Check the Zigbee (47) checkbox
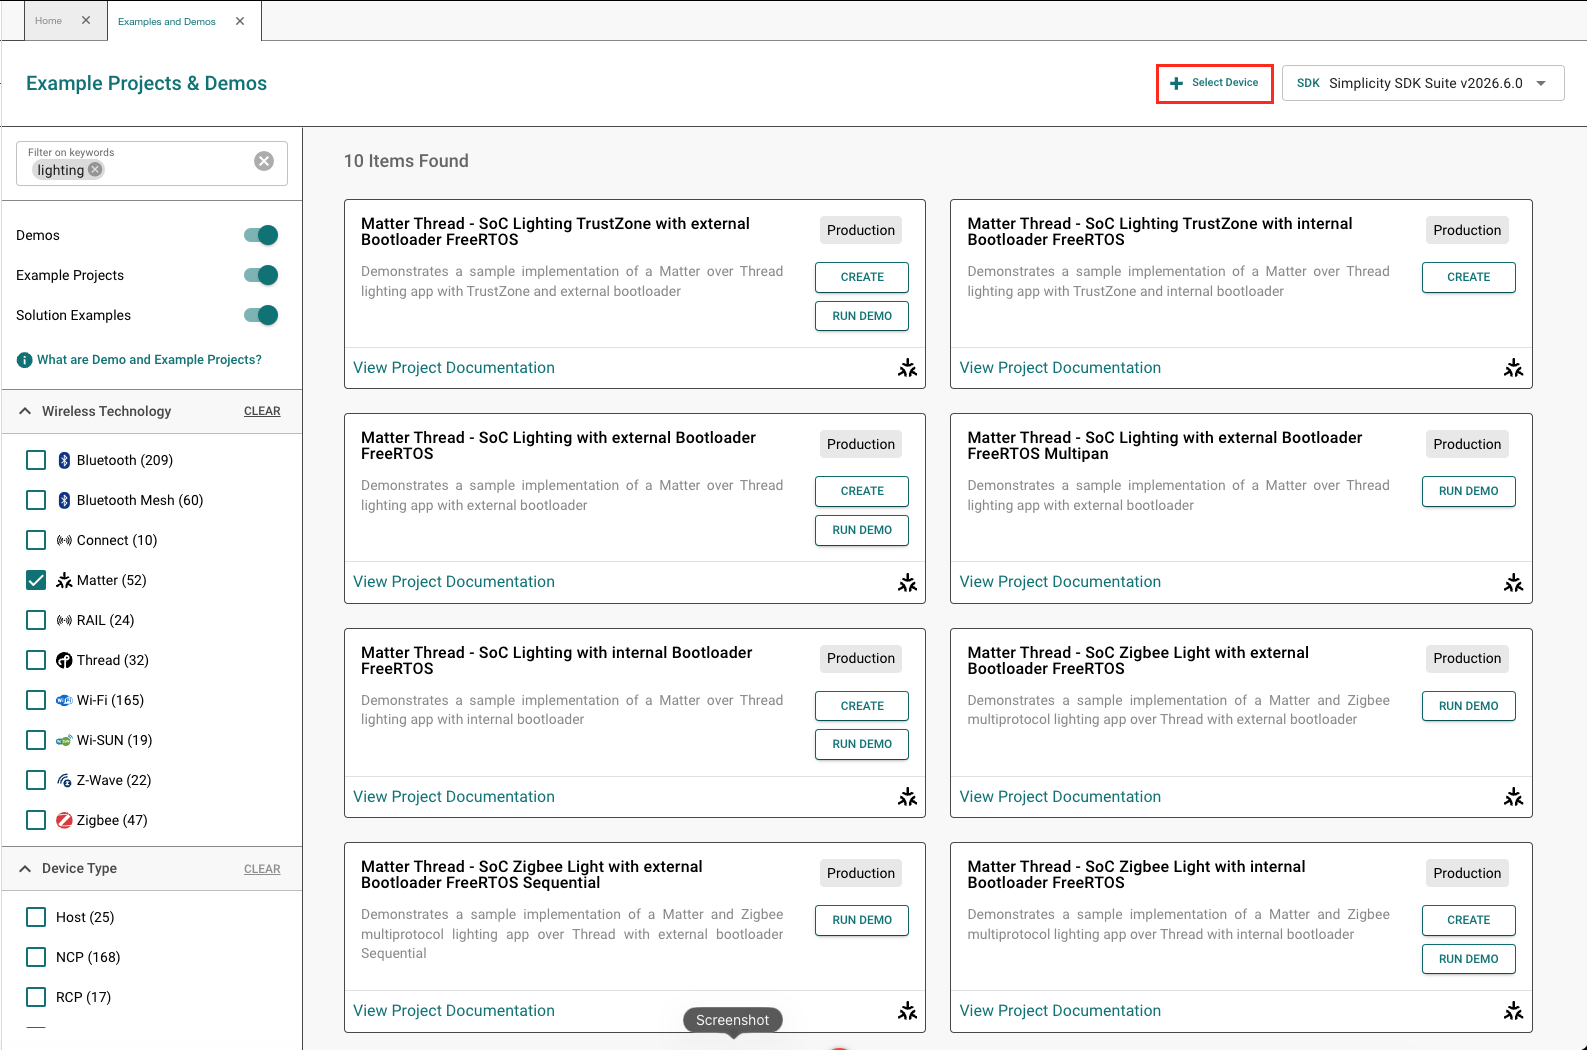 36,820
